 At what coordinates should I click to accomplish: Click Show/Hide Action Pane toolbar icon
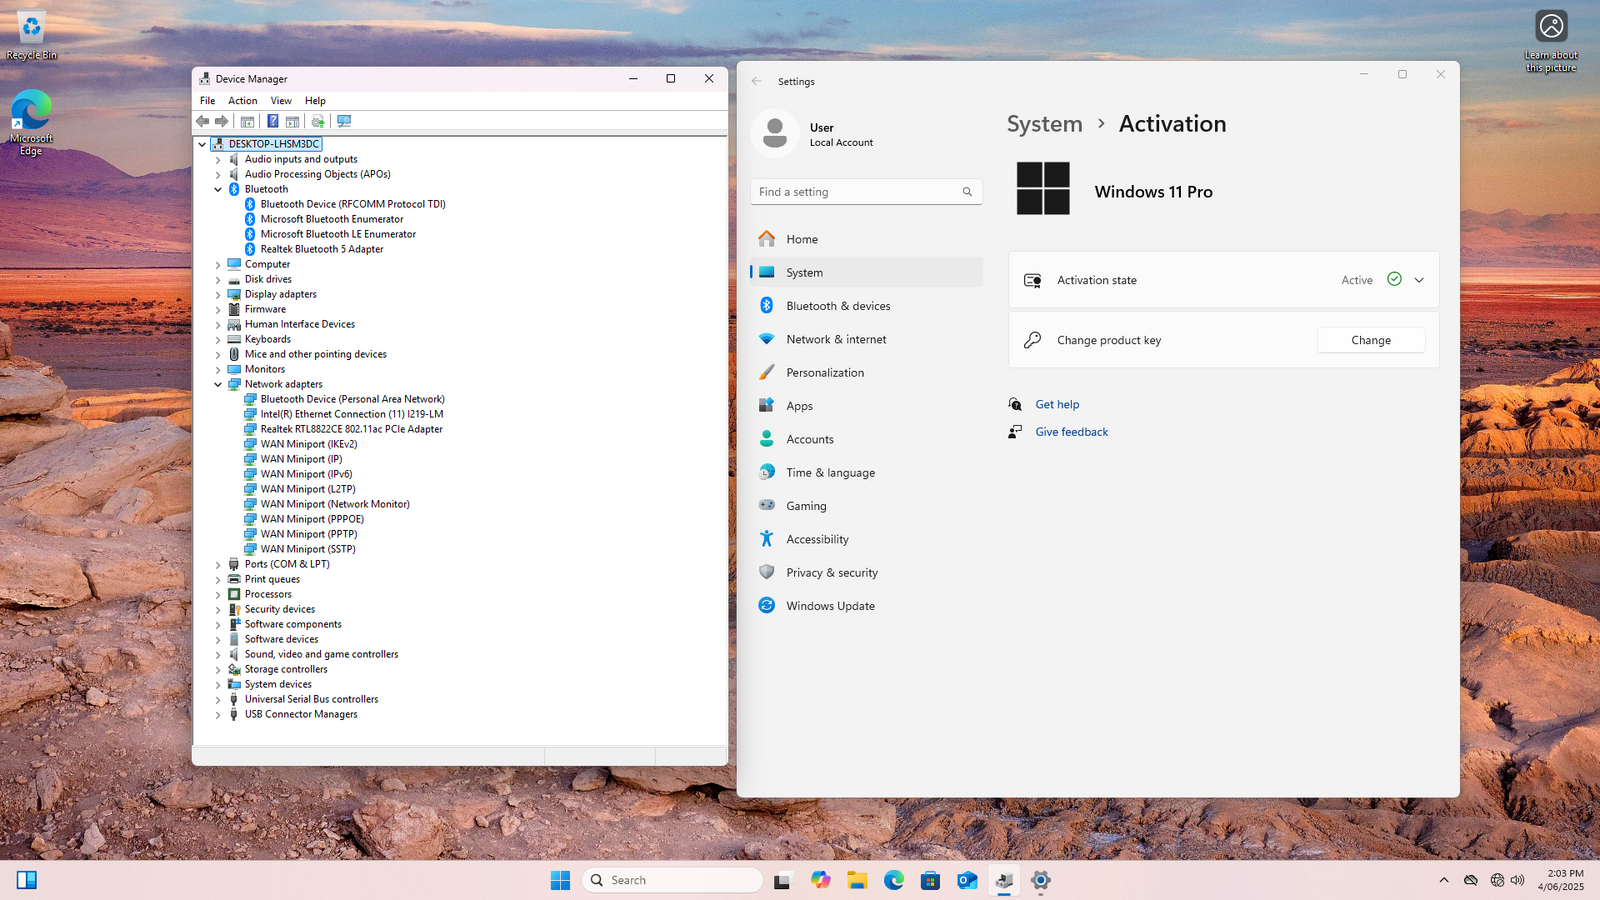tap(292, 121)
